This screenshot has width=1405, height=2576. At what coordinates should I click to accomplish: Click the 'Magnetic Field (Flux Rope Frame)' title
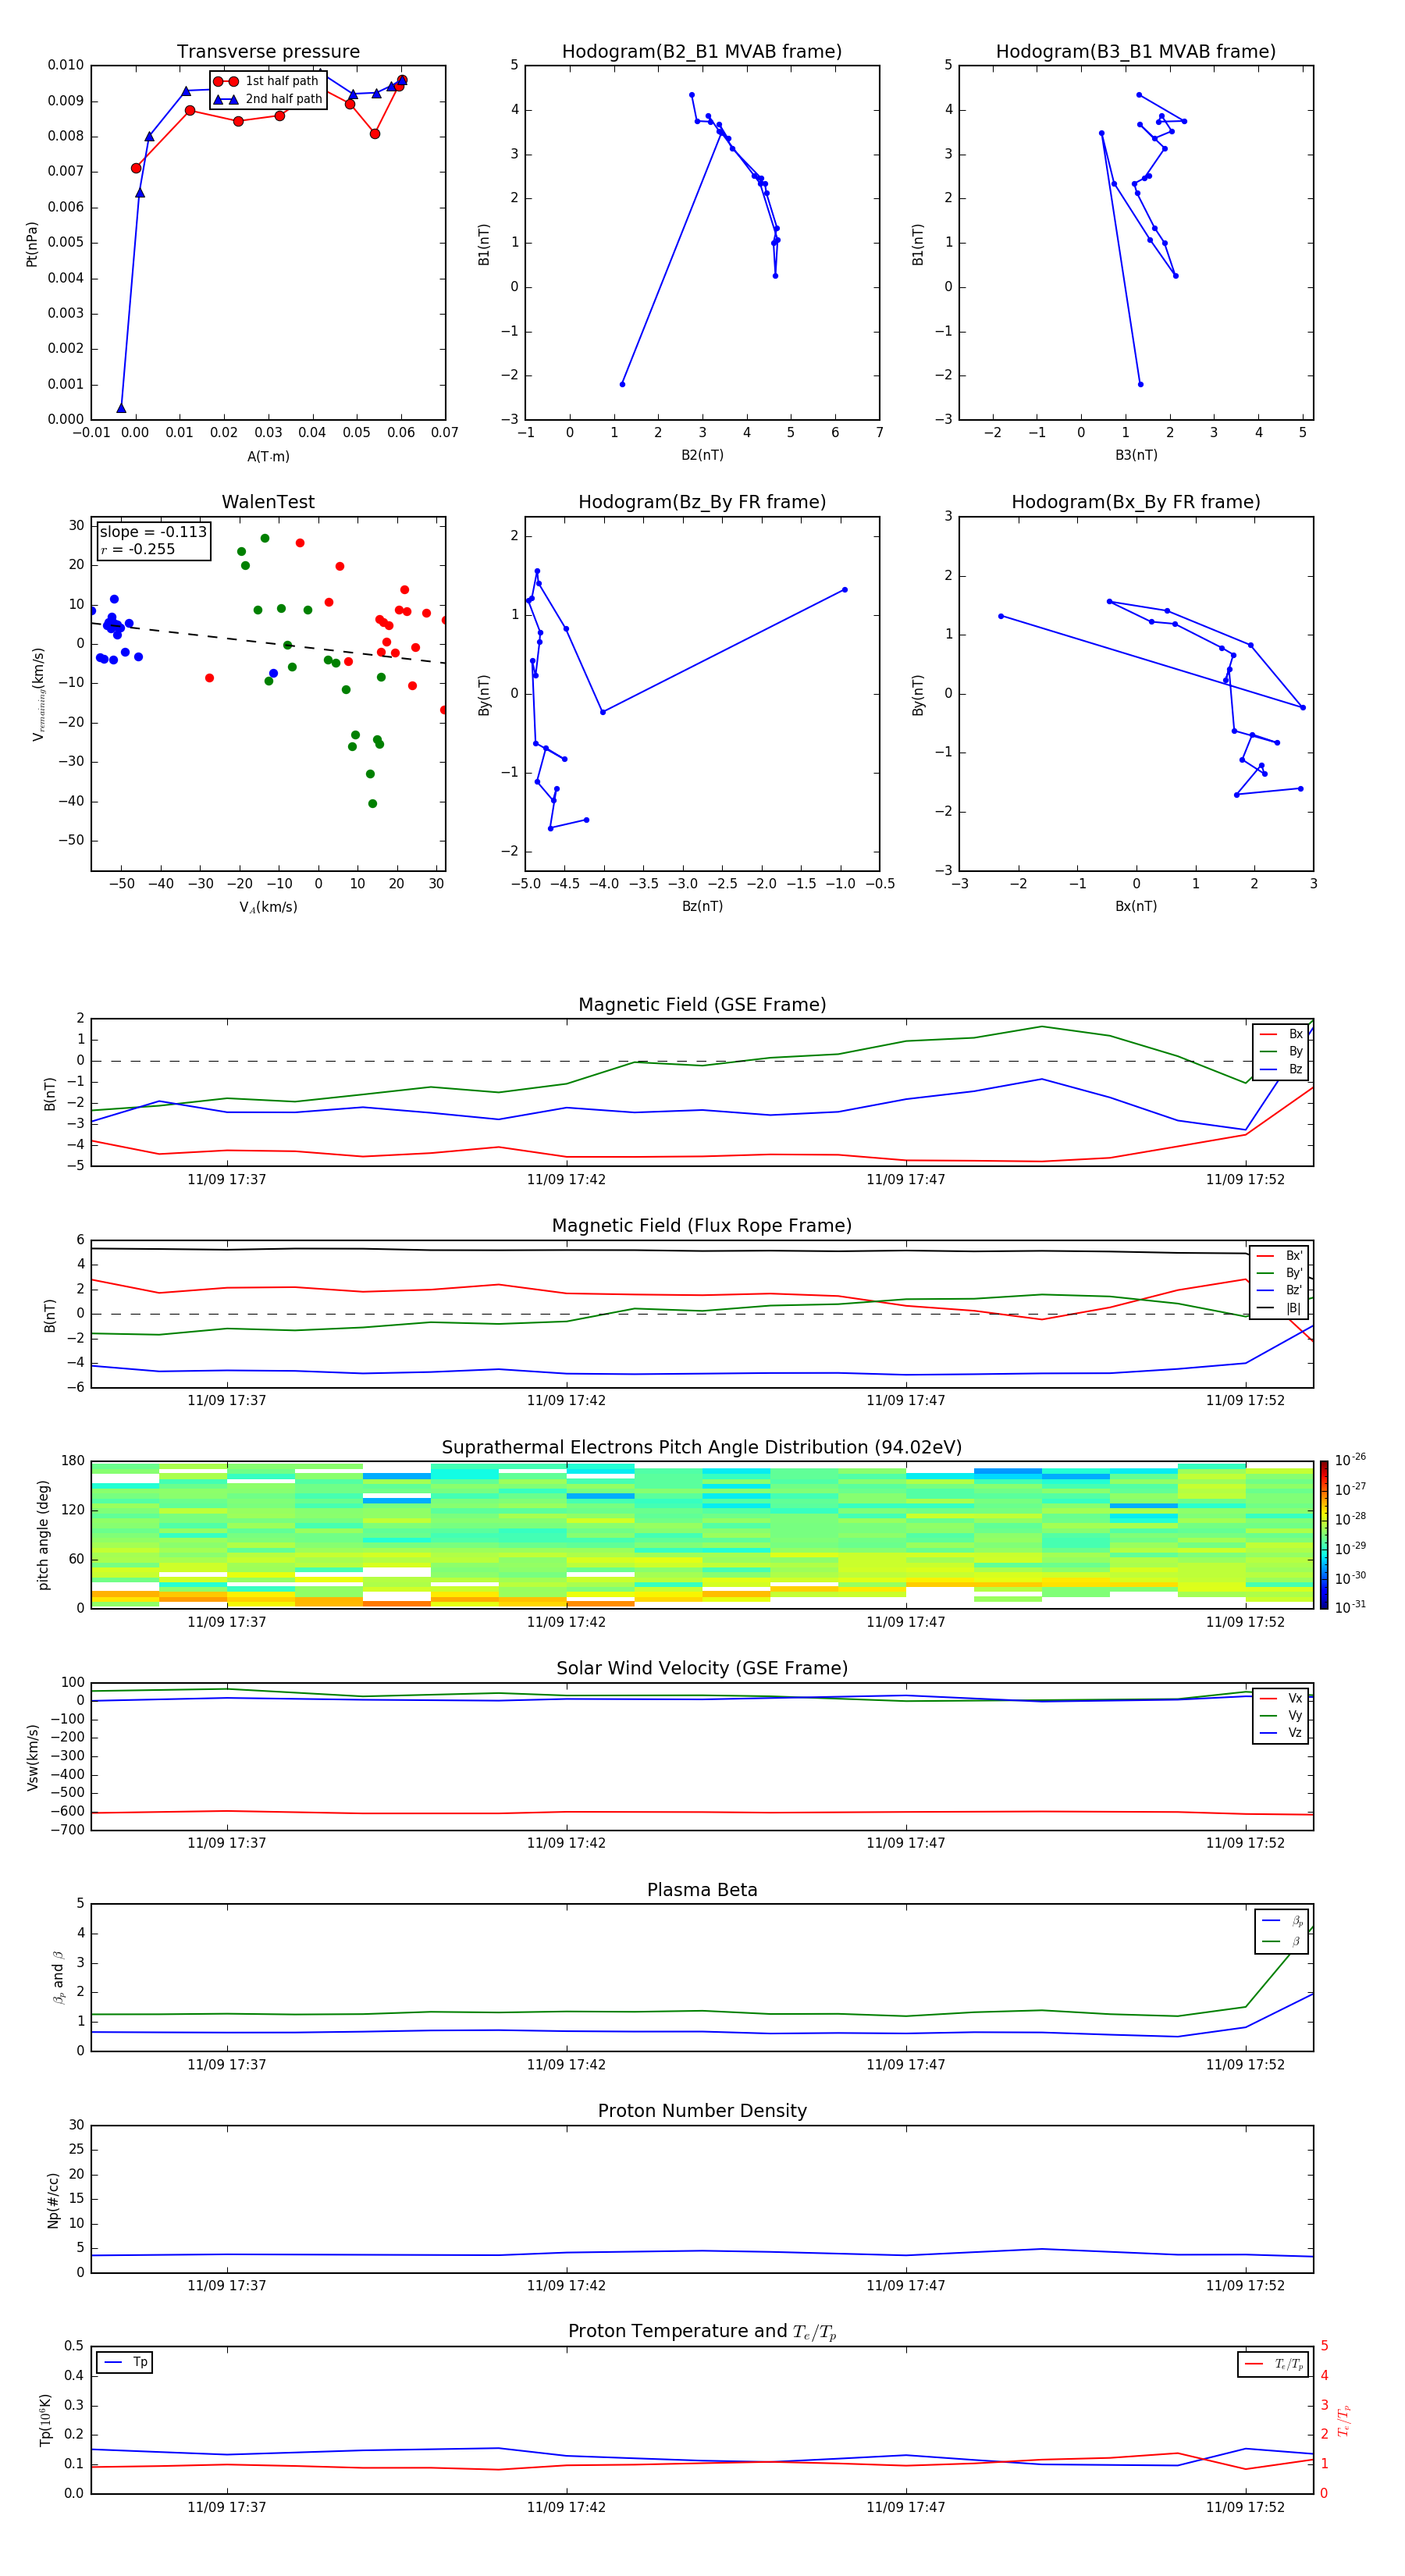[x=702, y=1226]
